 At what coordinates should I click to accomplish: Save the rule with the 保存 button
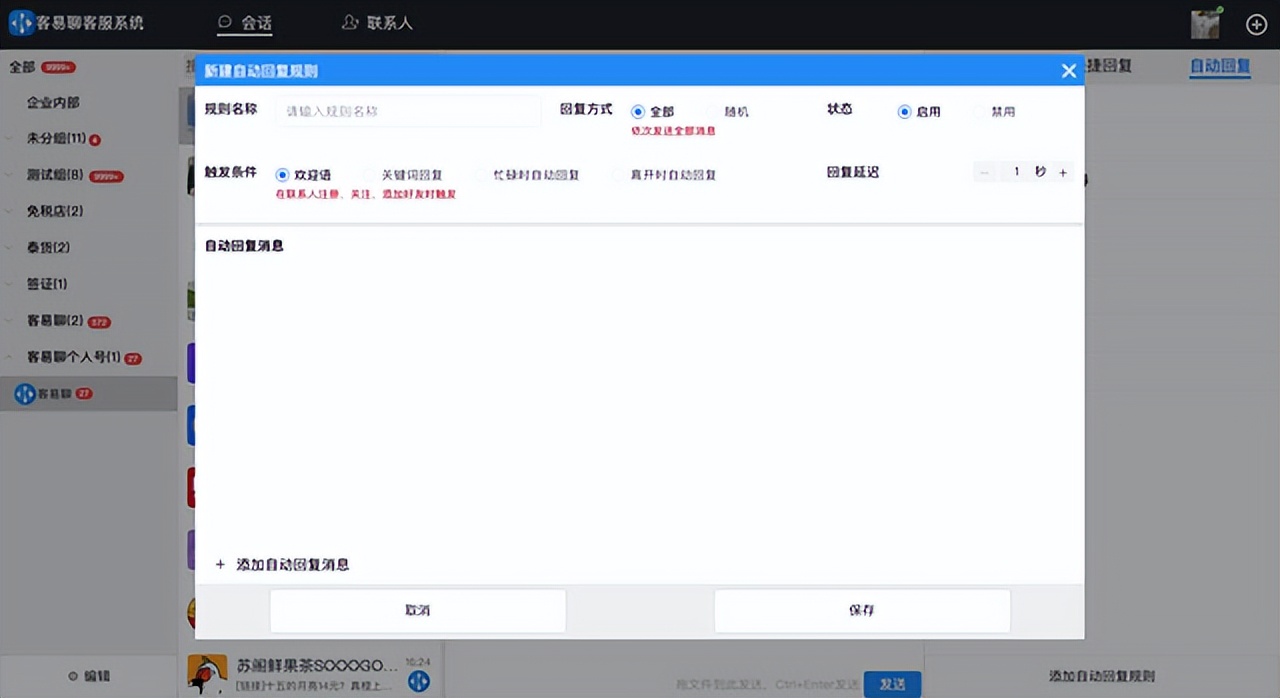coord(861,610)
